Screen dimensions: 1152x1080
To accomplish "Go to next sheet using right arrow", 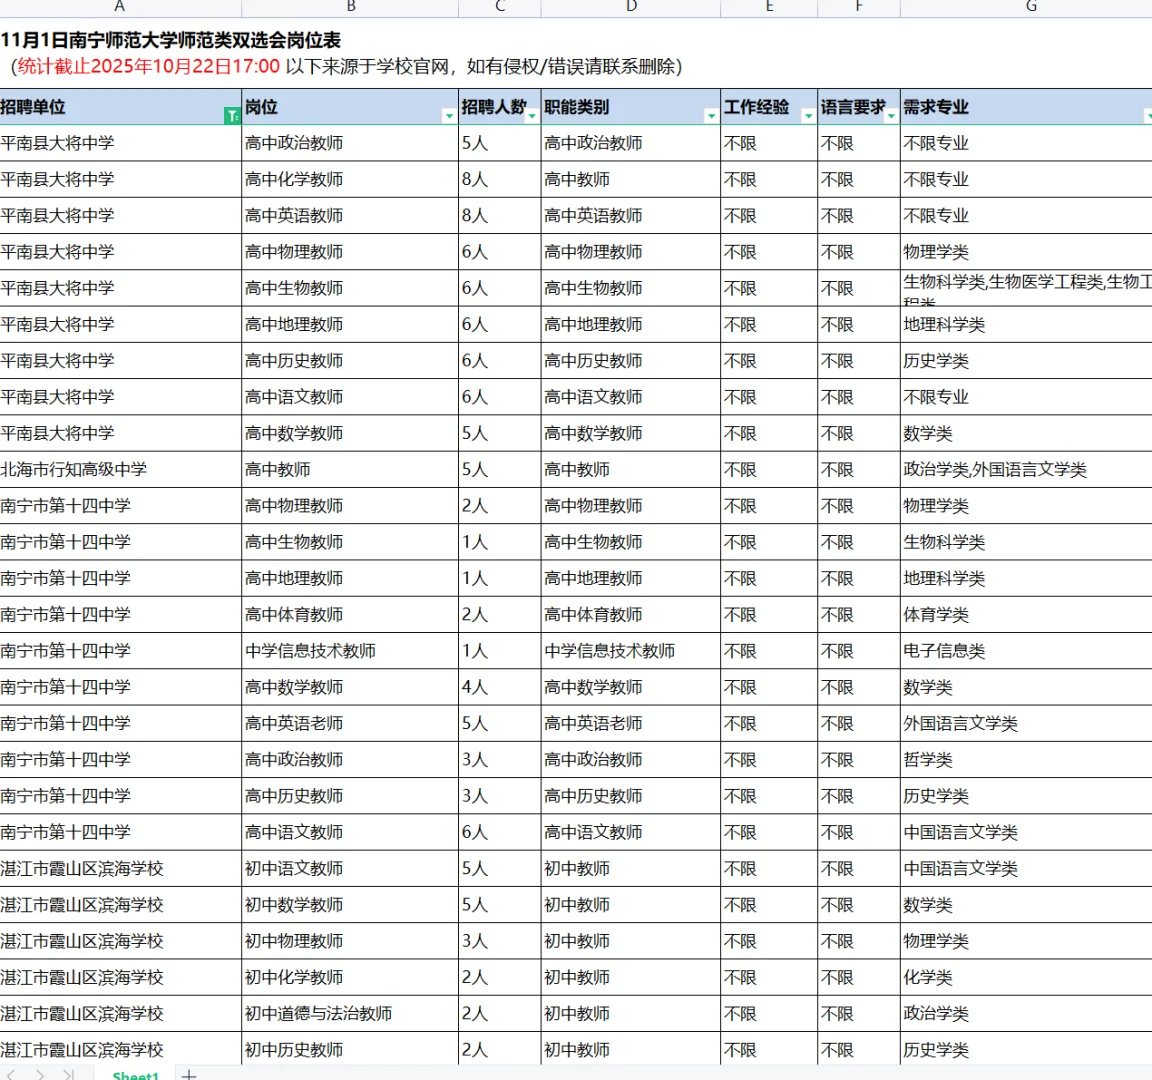I will pyautogui.click(x=40, y=1074).
